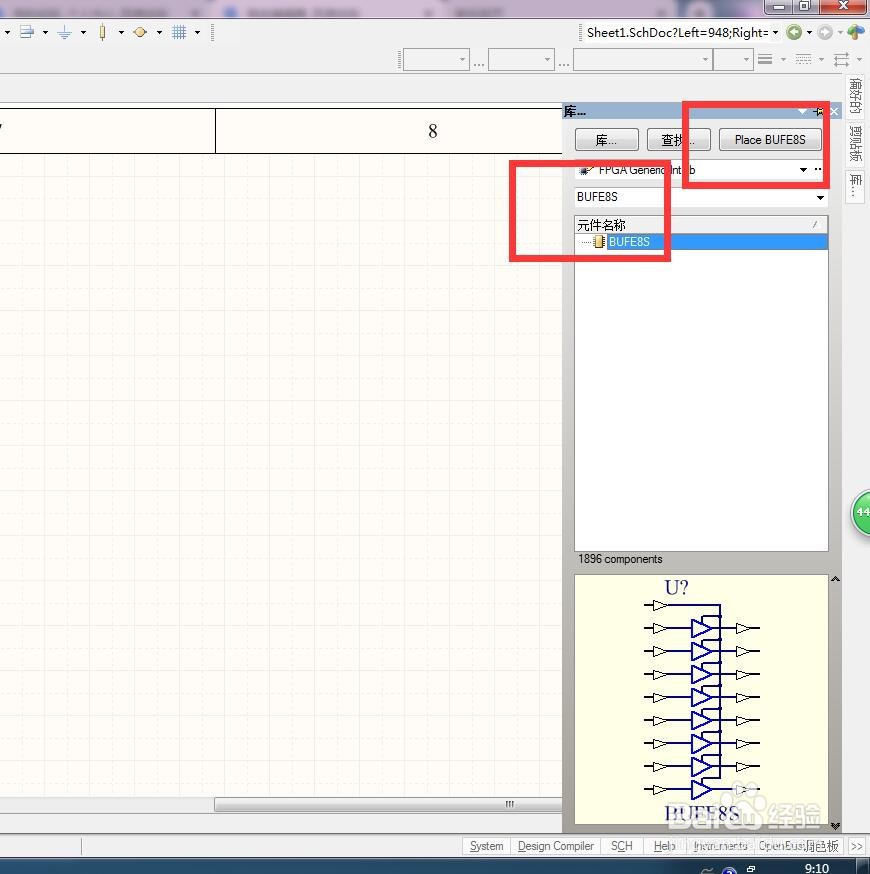Select the GND power port tool

point(65,32)
